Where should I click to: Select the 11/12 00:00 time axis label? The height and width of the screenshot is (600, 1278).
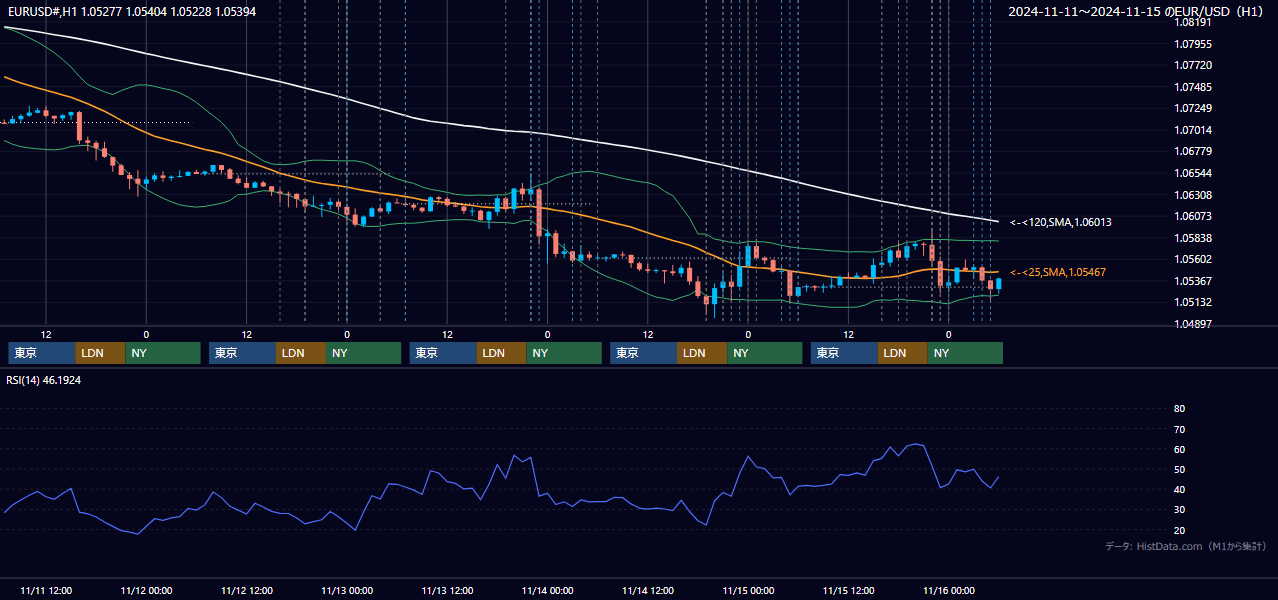pyautogui.click(x=146, y=591)
